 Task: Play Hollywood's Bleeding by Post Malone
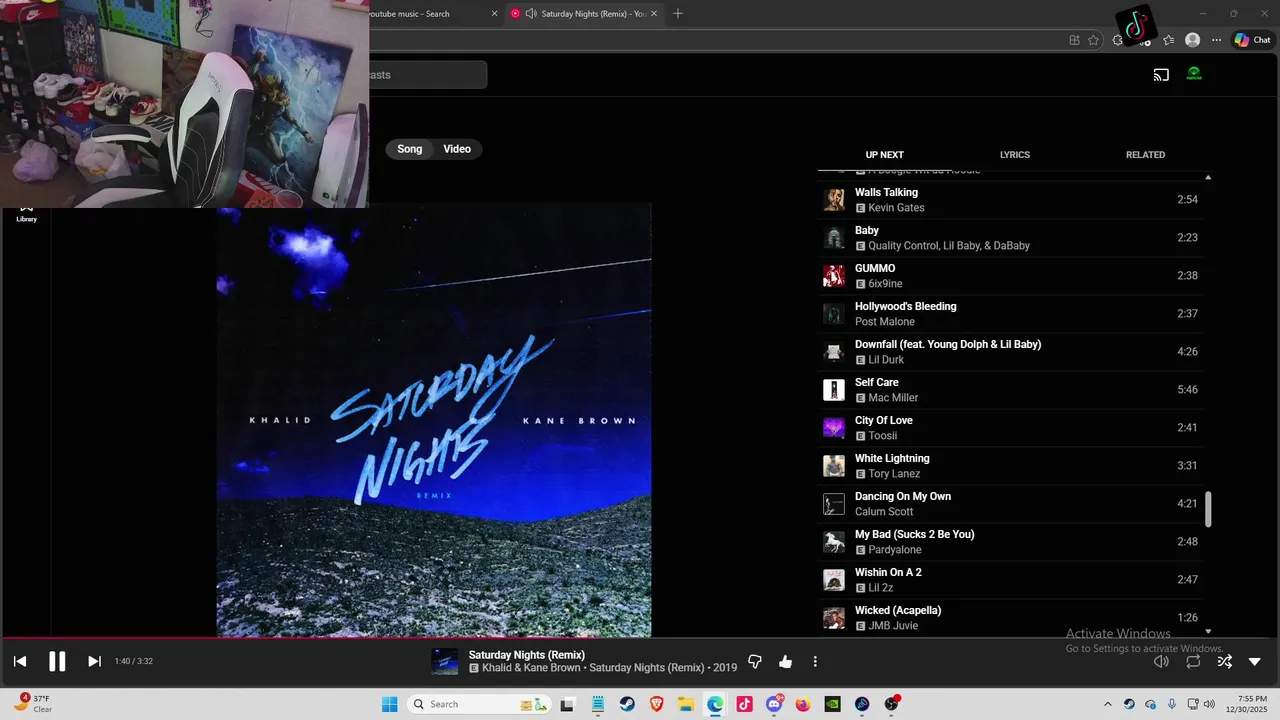pyautogui.click(x=1010, y=314)
